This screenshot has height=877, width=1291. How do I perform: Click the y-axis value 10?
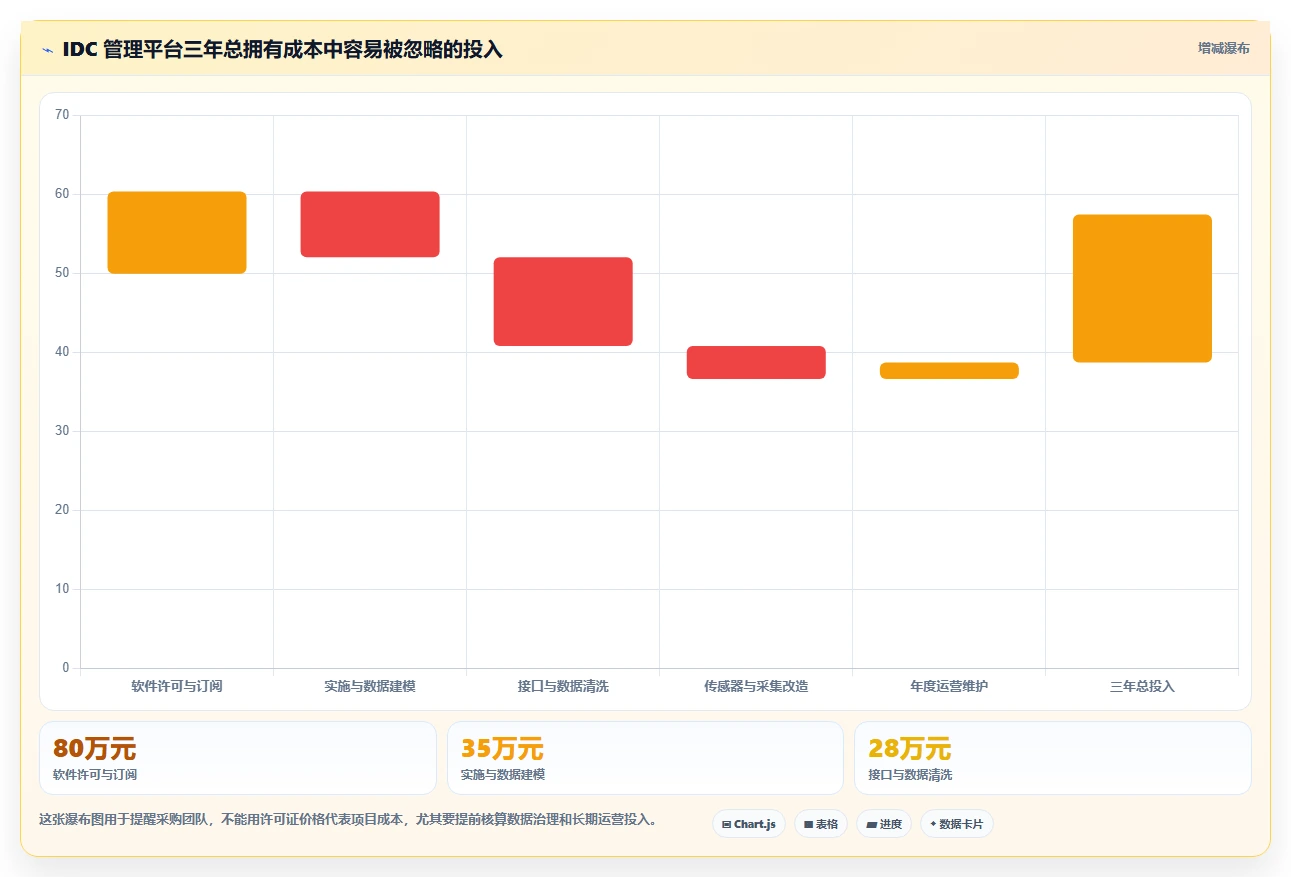click(x=62, y=589)
